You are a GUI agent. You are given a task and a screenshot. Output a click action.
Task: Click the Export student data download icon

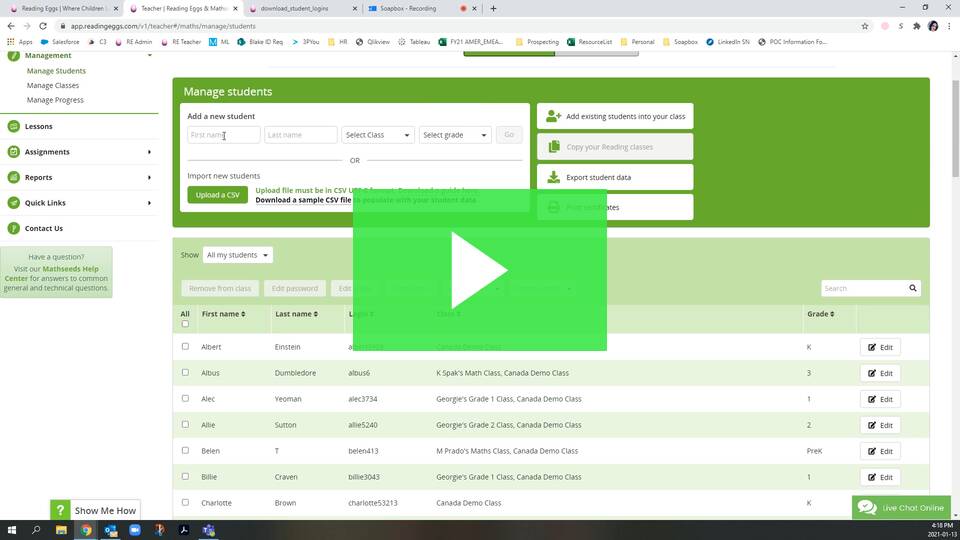[553, 177]
